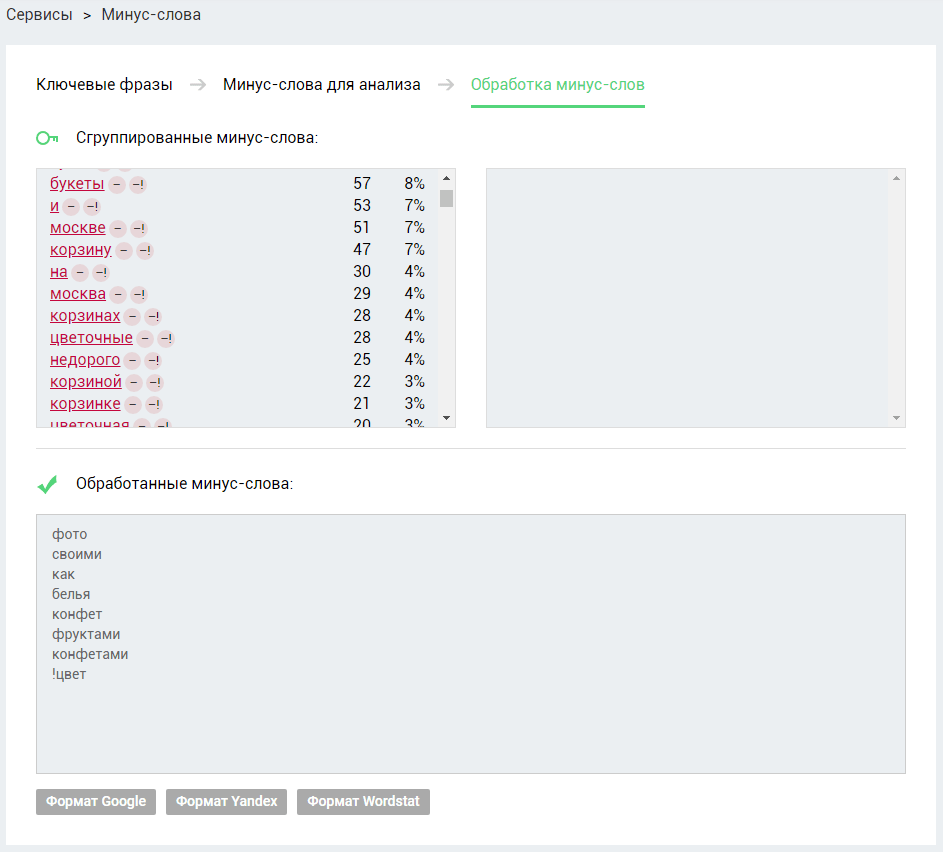Click the '-!' icon beside корзинах
The width and height of the screenshot is (943, 852).
(153, 317)
